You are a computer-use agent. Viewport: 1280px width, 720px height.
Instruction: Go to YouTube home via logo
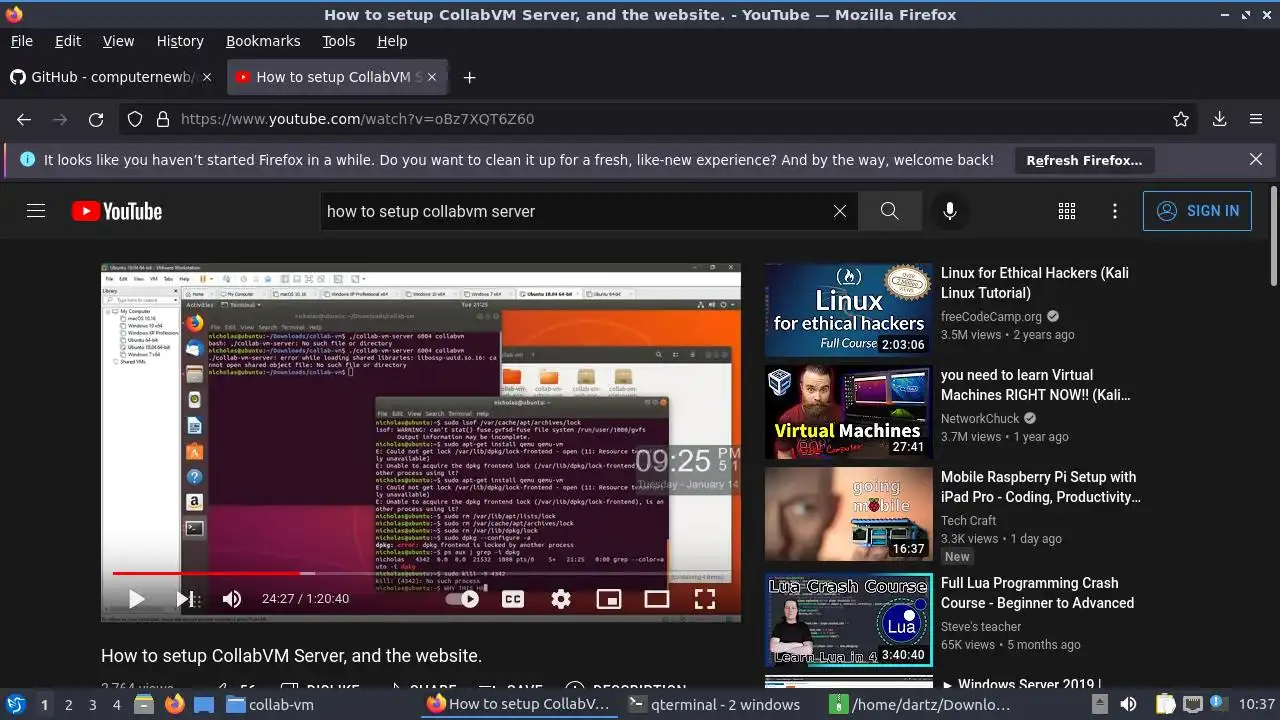click(x=117, y=211)
